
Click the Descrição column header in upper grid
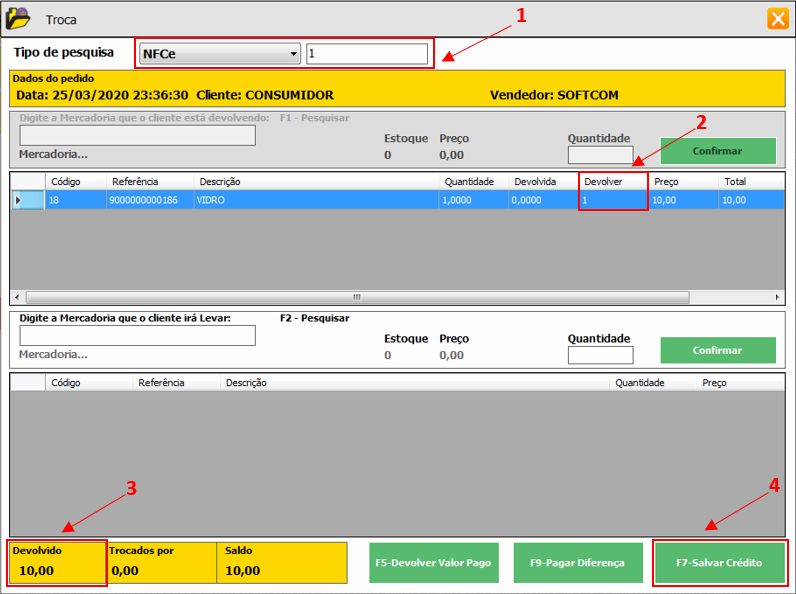pyautogui.click(x=220, y=182)
